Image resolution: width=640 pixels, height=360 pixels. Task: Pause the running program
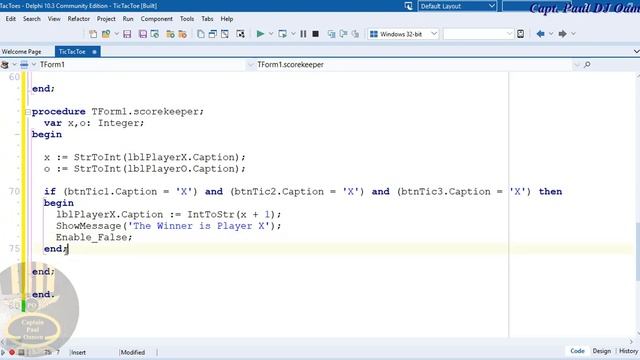click(x=303, y=34)
